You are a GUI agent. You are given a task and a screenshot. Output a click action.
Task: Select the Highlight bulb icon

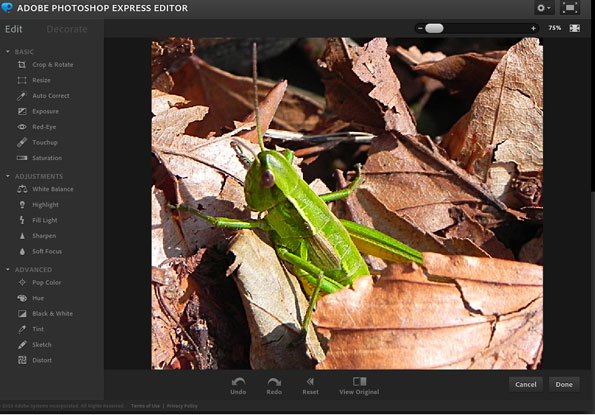click(x=22, y=205)
